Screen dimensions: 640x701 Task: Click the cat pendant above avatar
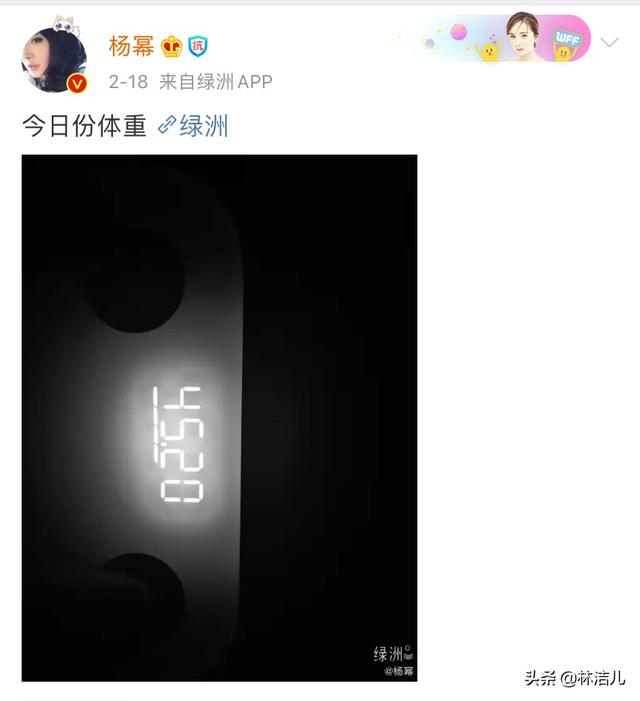(x=66, y=25)
